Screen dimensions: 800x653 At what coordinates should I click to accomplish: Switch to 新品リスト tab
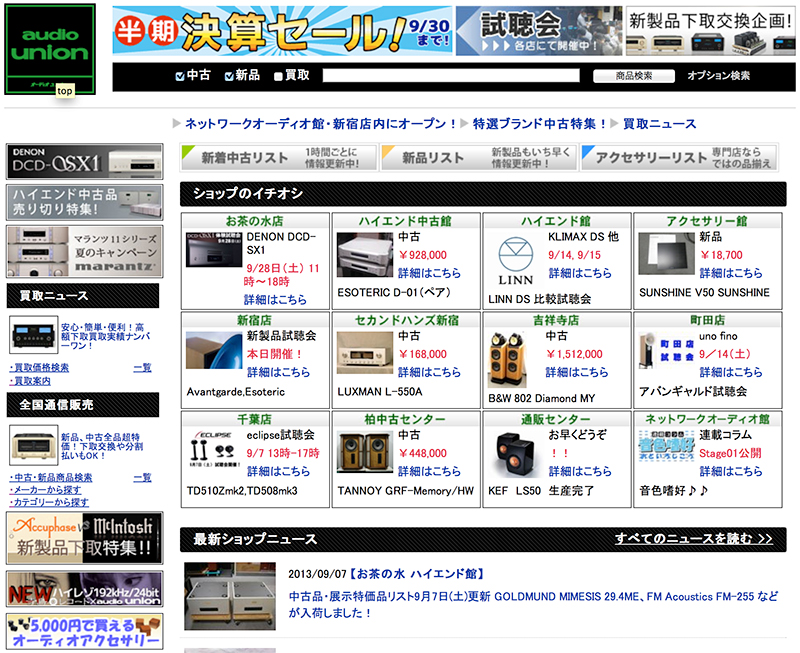(x=479, y=157)
